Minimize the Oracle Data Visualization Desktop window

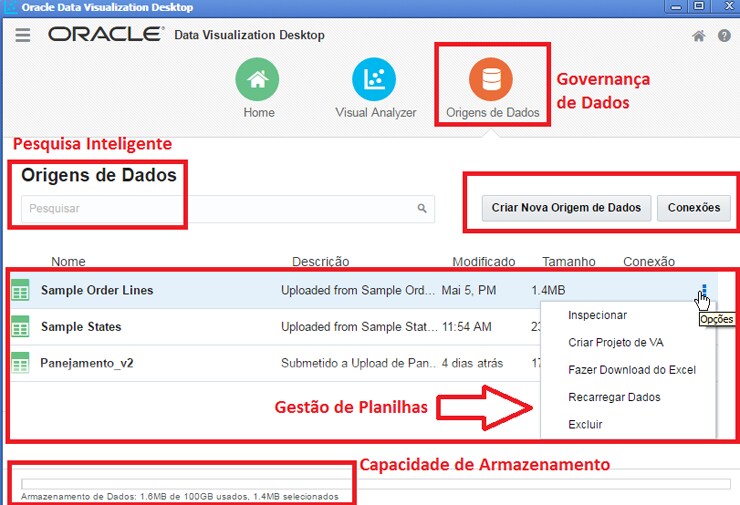point(676,6)
